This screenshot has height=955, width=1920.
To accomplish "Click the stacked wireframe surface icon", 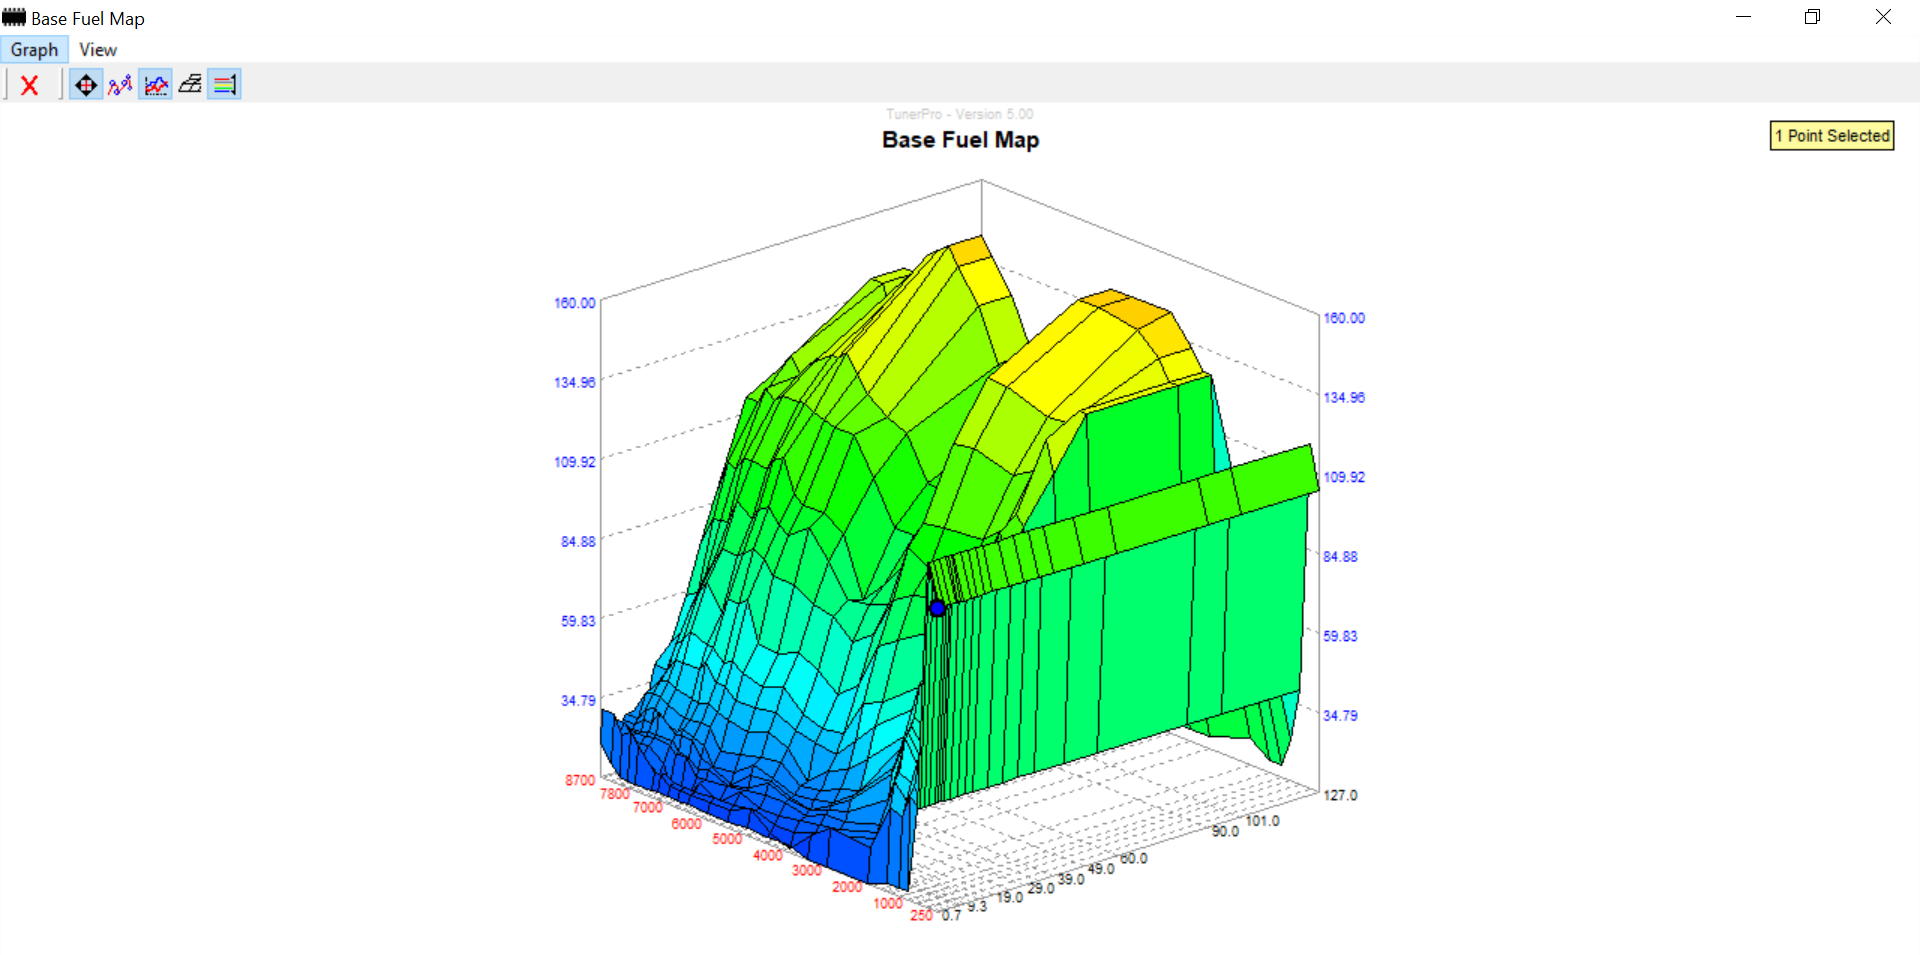I will click(x=190, y=86).
